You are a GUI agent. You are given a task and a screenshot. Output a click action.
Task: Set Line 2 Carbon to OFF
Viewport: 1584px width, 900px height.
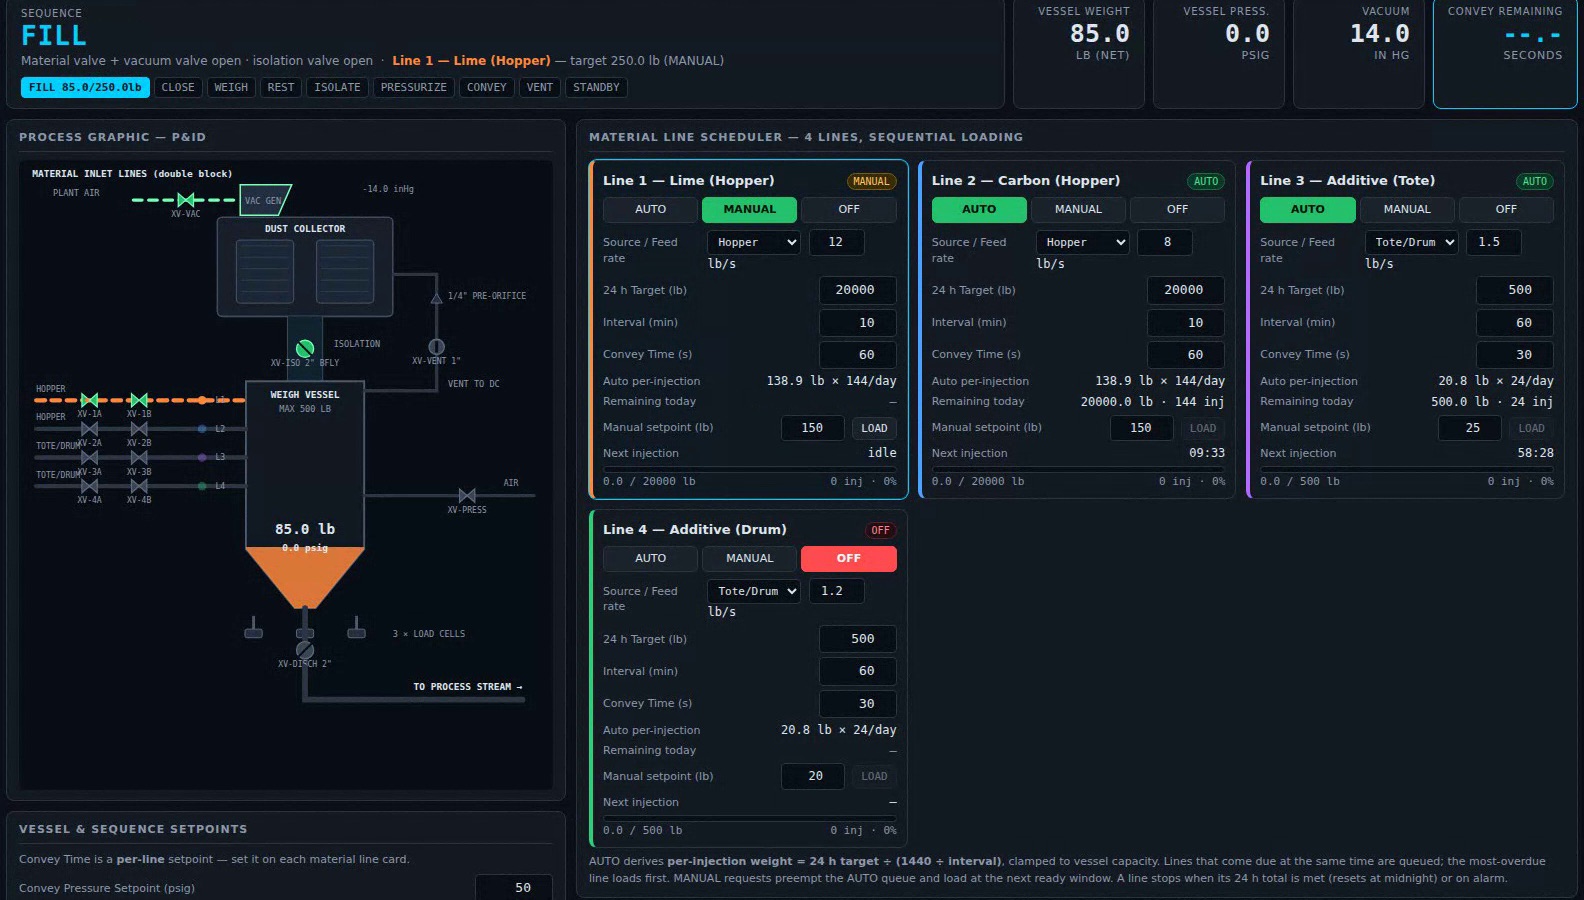click(1177, 209)
